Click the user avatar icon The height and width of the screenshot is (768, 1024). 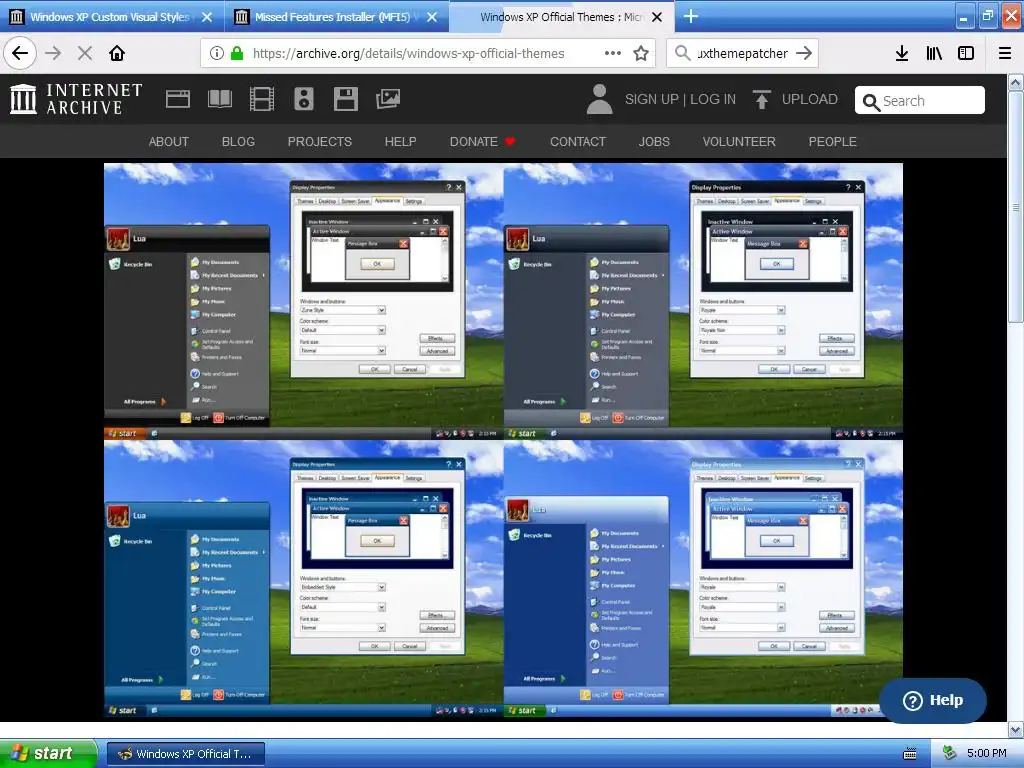600,99
